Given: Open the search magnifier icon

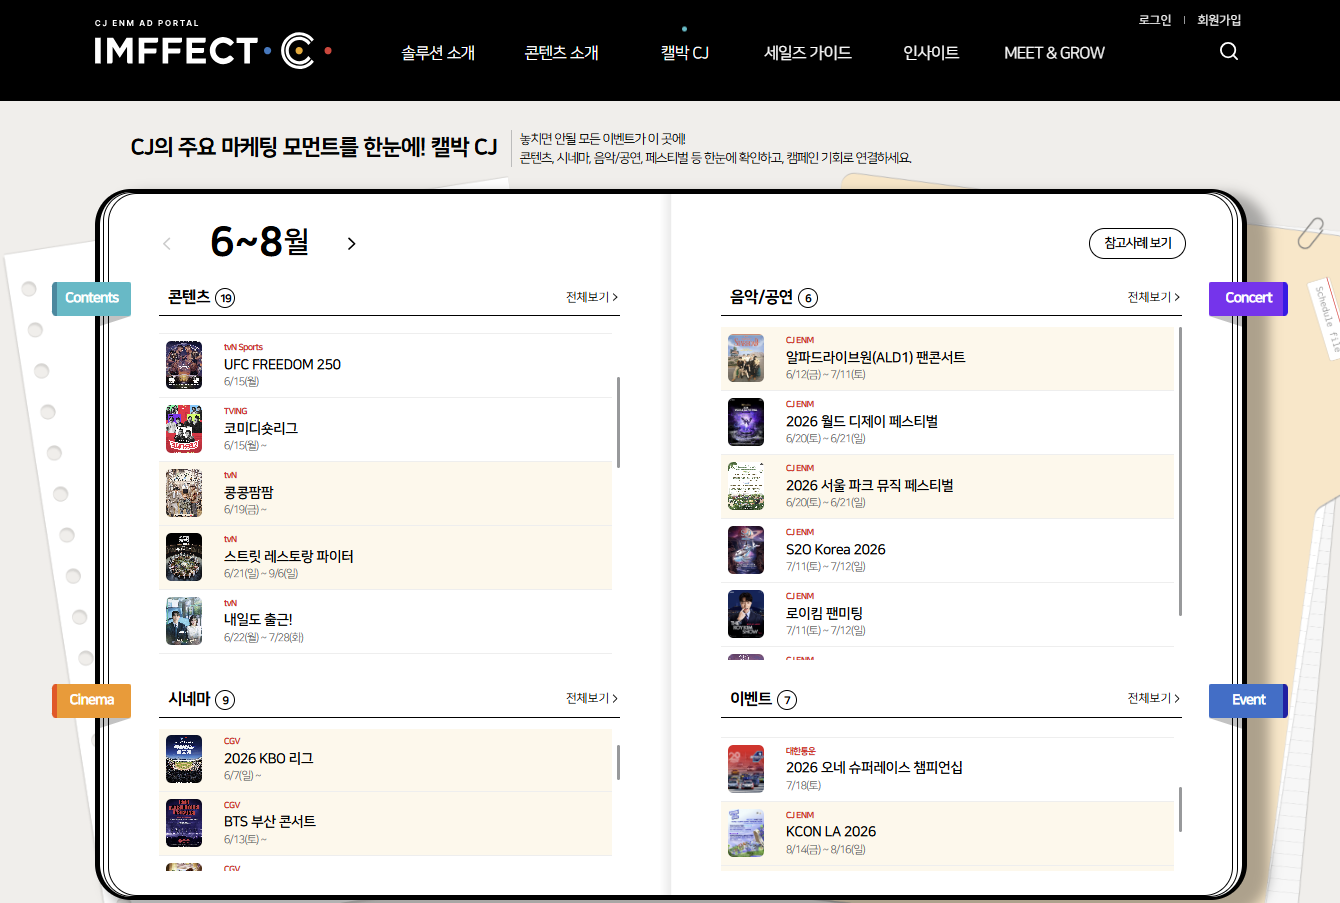Looking at the screenshot, I should (x=1229, y=52).
